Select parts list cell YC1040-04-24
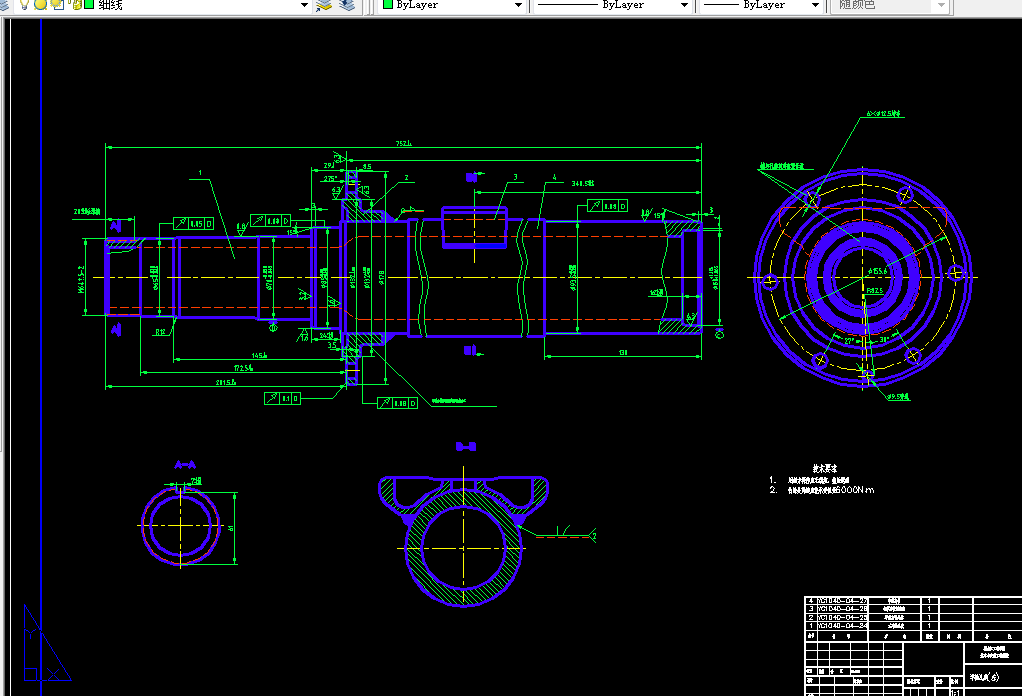 842,626
